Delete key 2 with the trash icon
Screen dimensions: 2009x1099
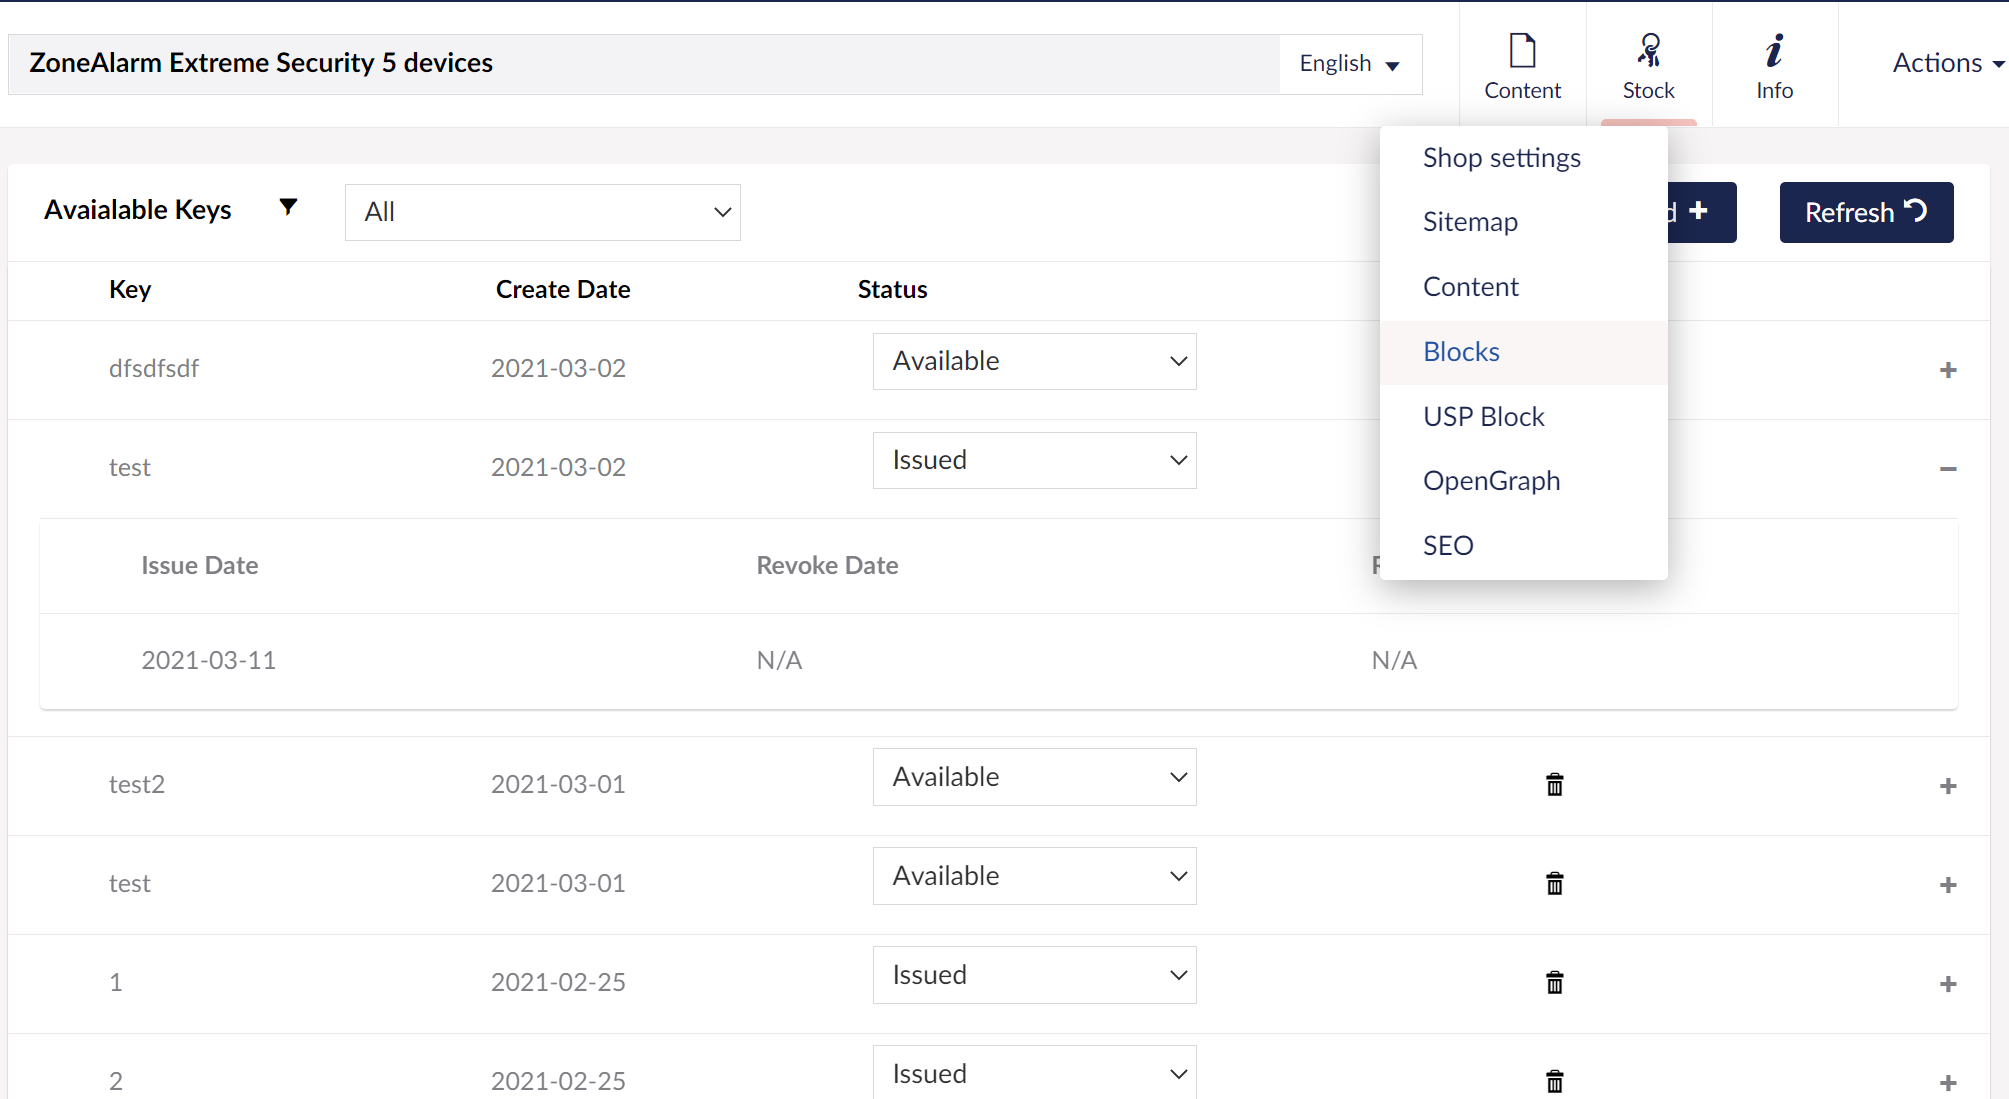tap(1554, 1081)
